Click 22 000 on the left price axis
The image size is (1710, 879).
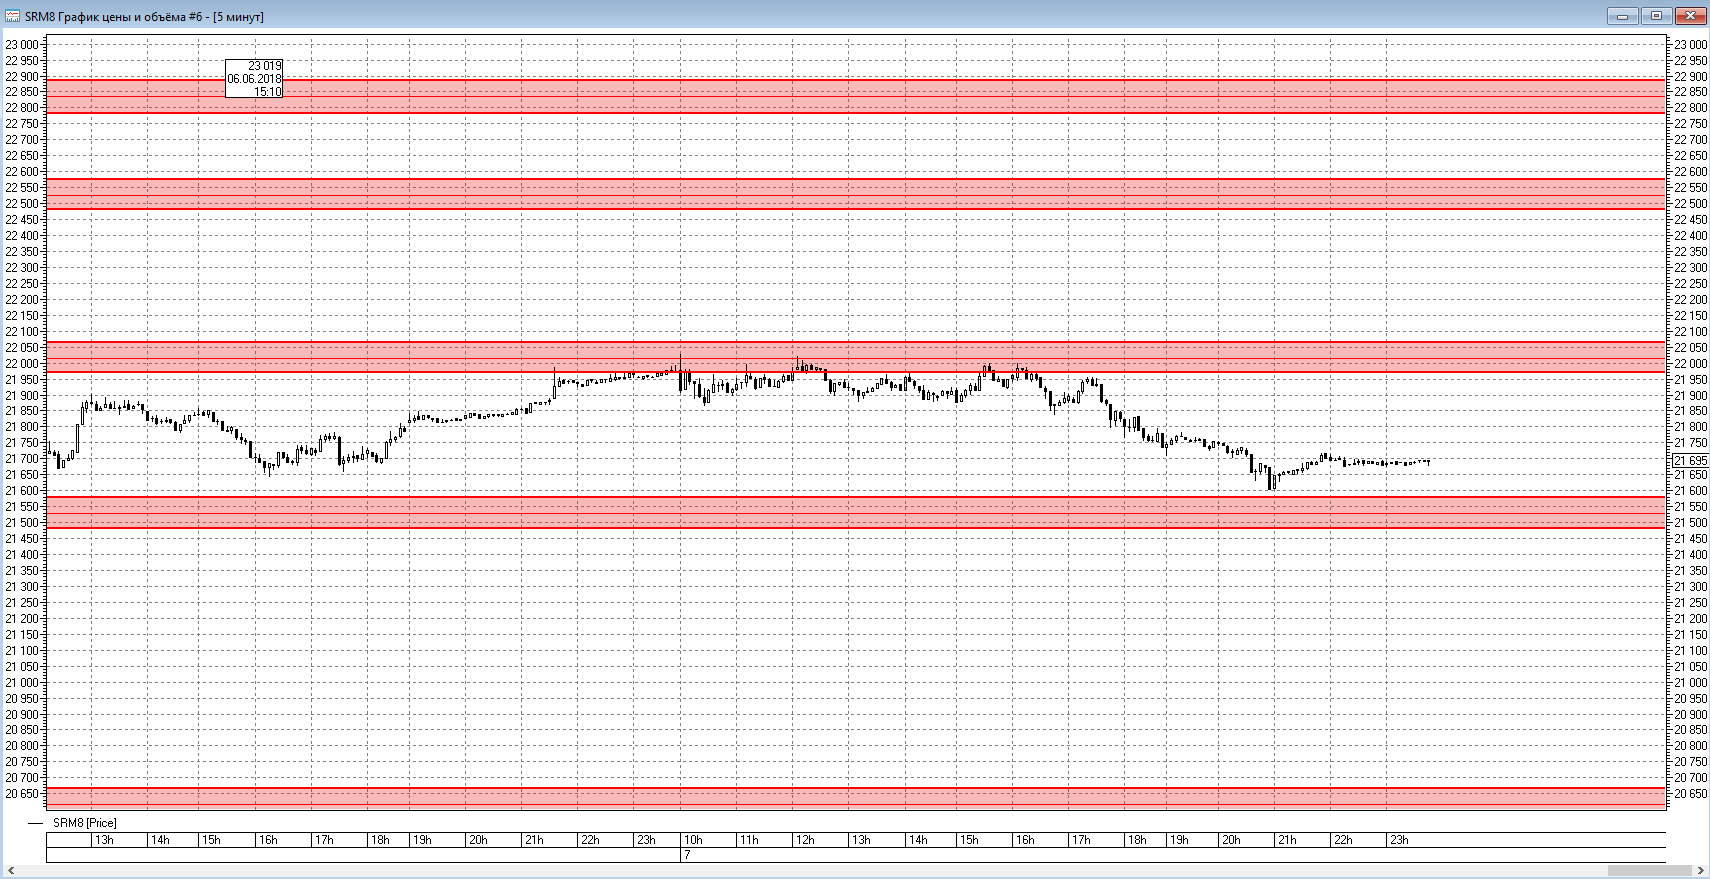pos(22,364)
